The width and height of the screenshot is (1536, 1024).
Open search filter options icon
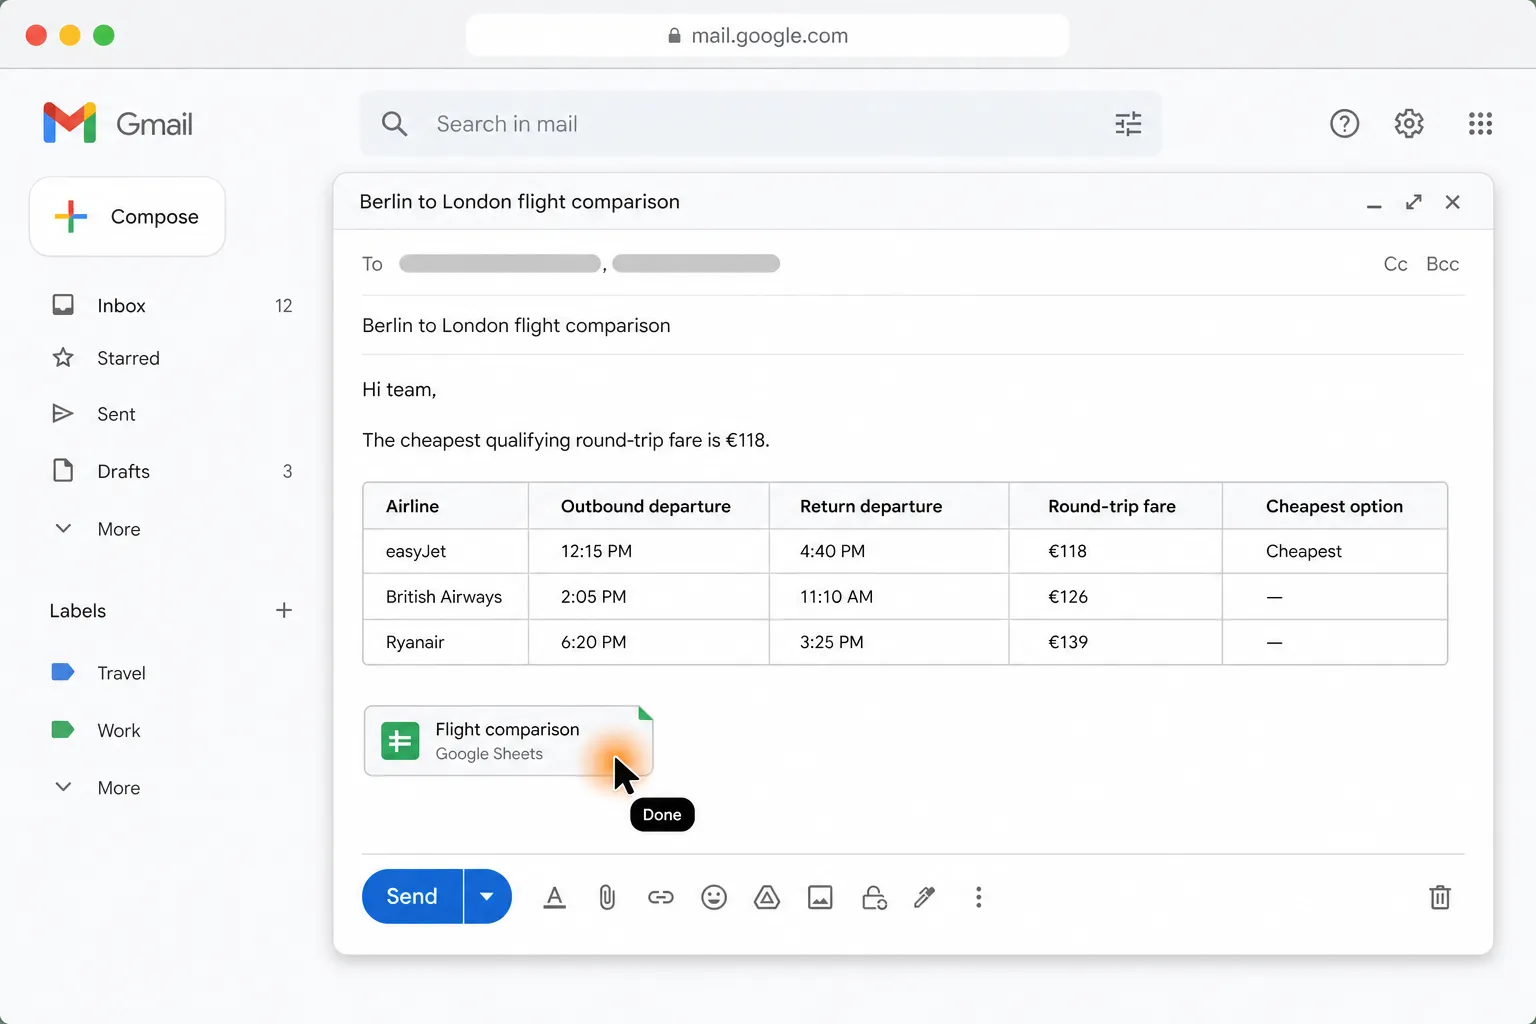(x=1128, y=124)
